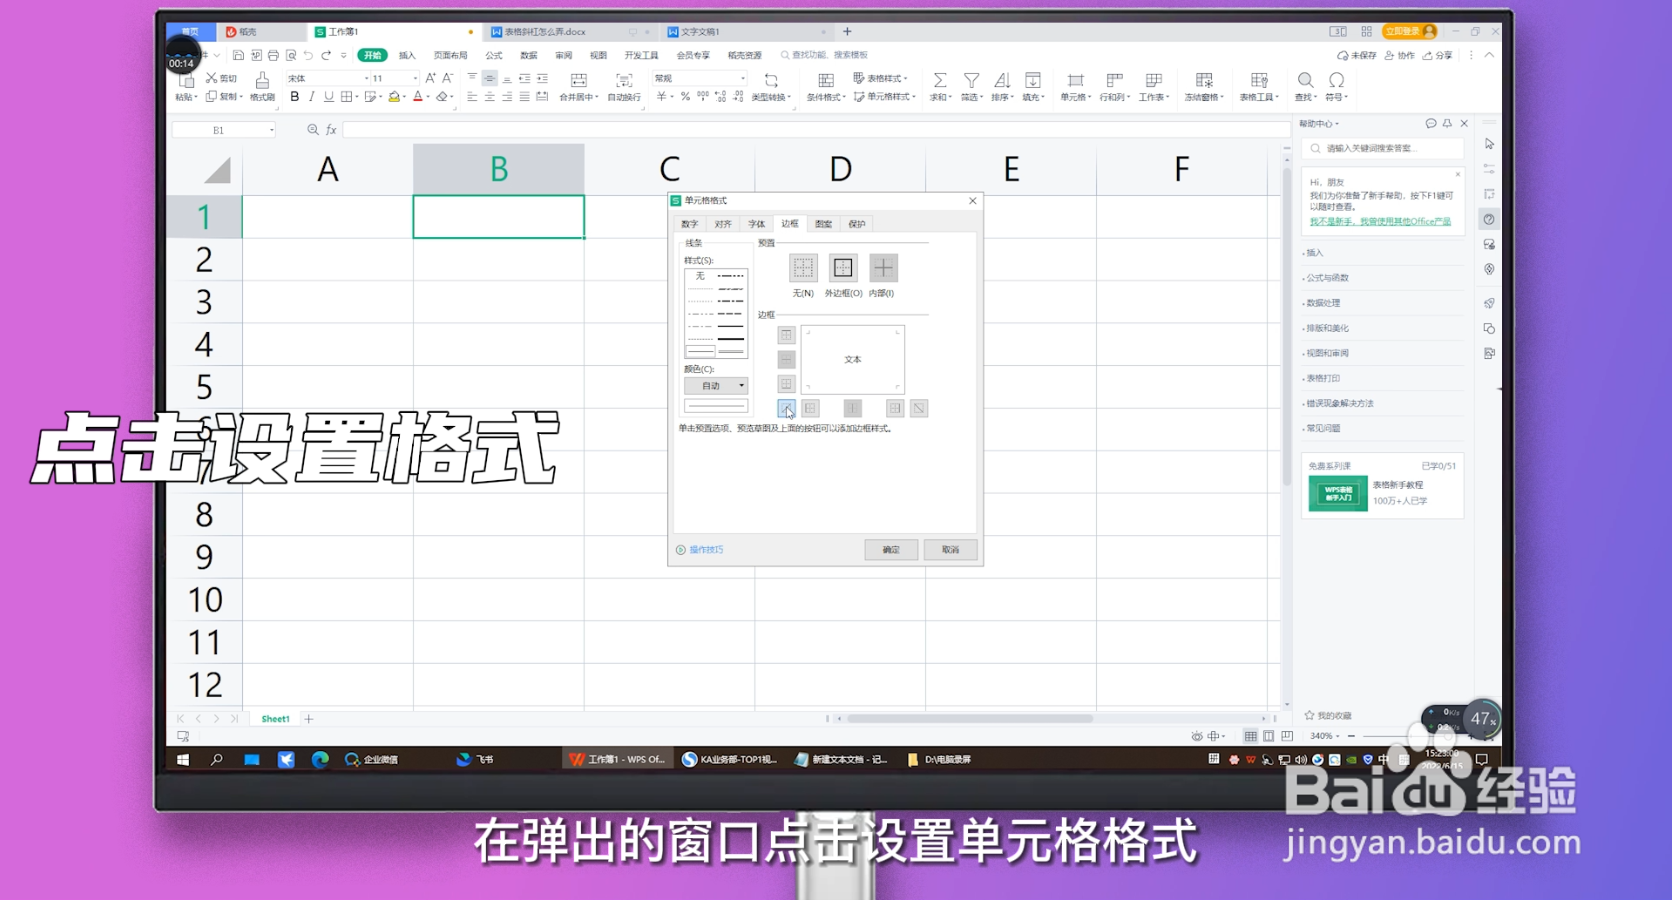The image size is (1672, 900).
Task: Click the 条件格式 conditional formatting icon
Action: (x=825, y=87)
